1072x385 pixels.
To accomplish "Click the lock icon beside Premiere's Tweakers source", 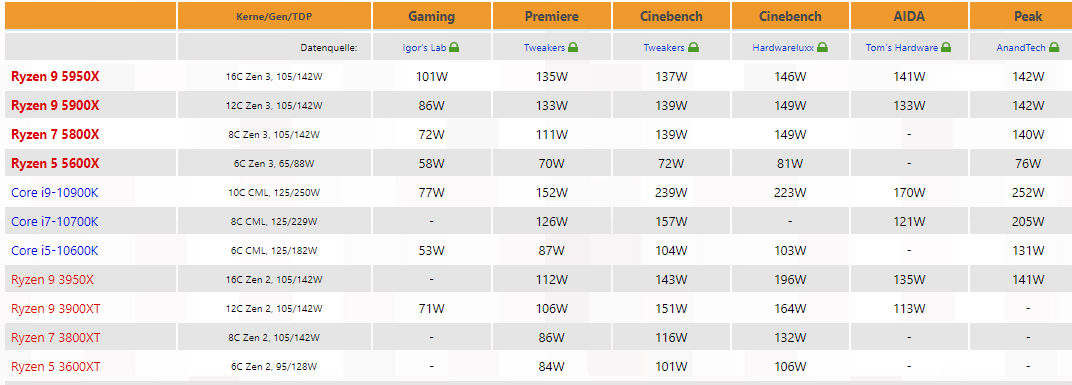I will point(574,48).
